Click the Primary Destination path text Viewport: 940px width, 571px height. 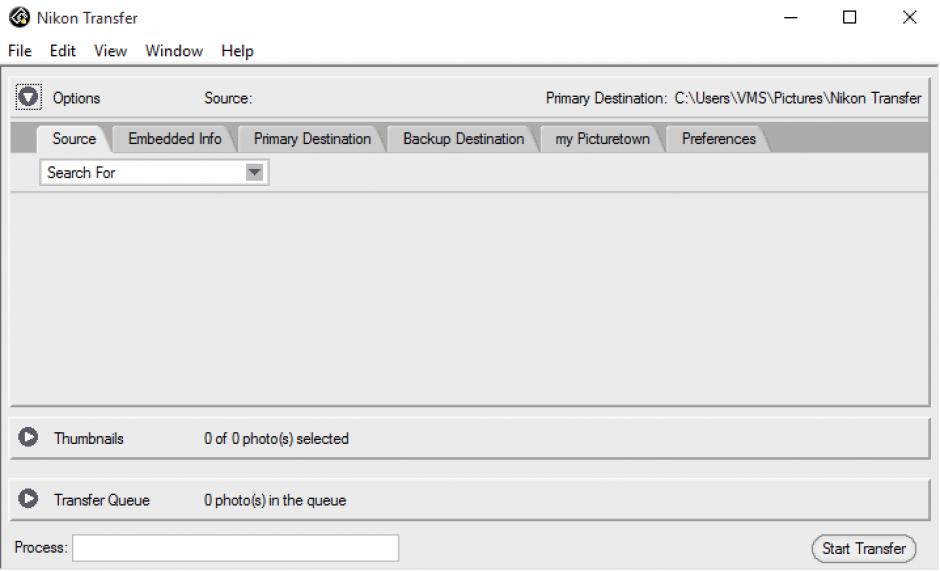point(797,98)
